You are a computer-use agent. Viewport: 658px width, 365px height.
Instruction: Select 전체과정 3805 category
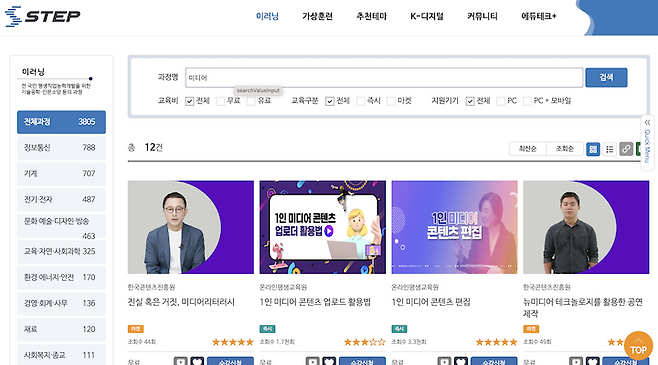61,122
